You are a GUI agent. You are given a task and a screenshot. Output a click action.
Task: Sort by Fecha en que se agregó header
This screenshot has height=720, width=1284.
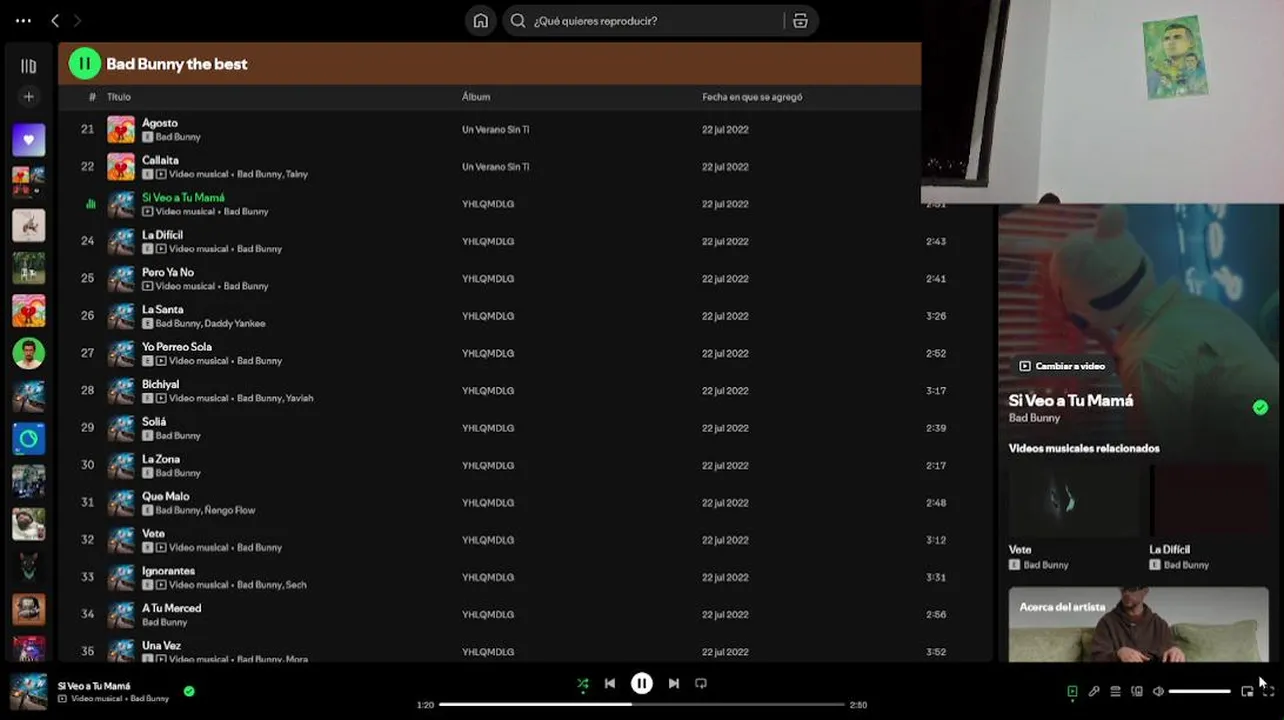coord(752,97)
